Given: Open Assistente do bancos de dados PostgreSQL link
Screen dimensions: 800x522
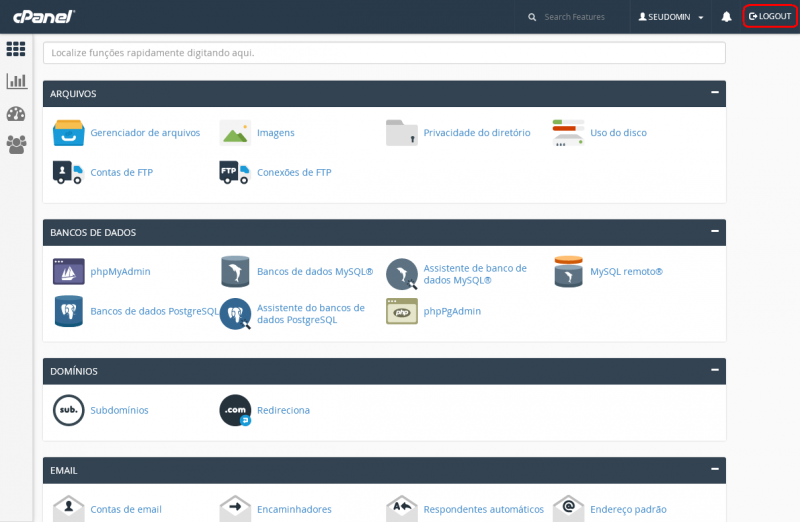Looking at the screenshot, I should [311, 314].
